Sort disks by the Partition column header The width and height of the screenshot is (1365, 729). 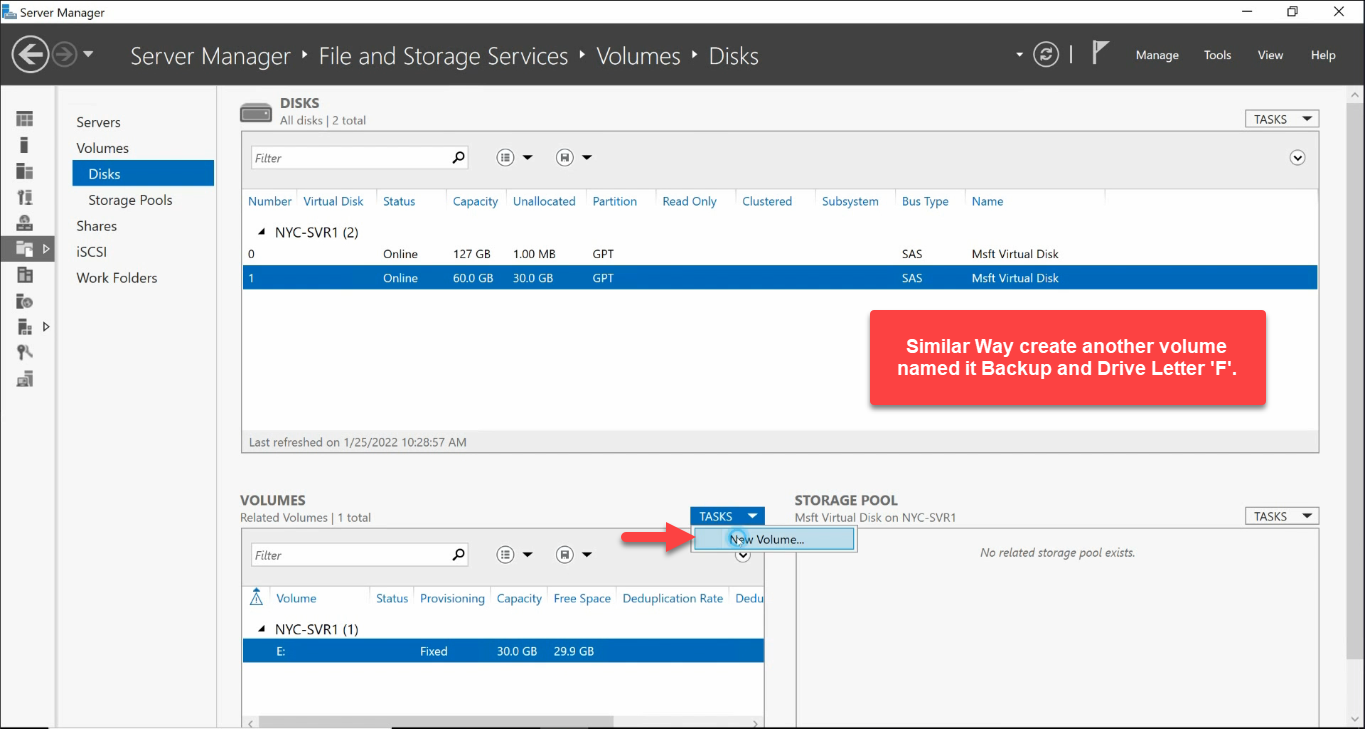point(614,201)
